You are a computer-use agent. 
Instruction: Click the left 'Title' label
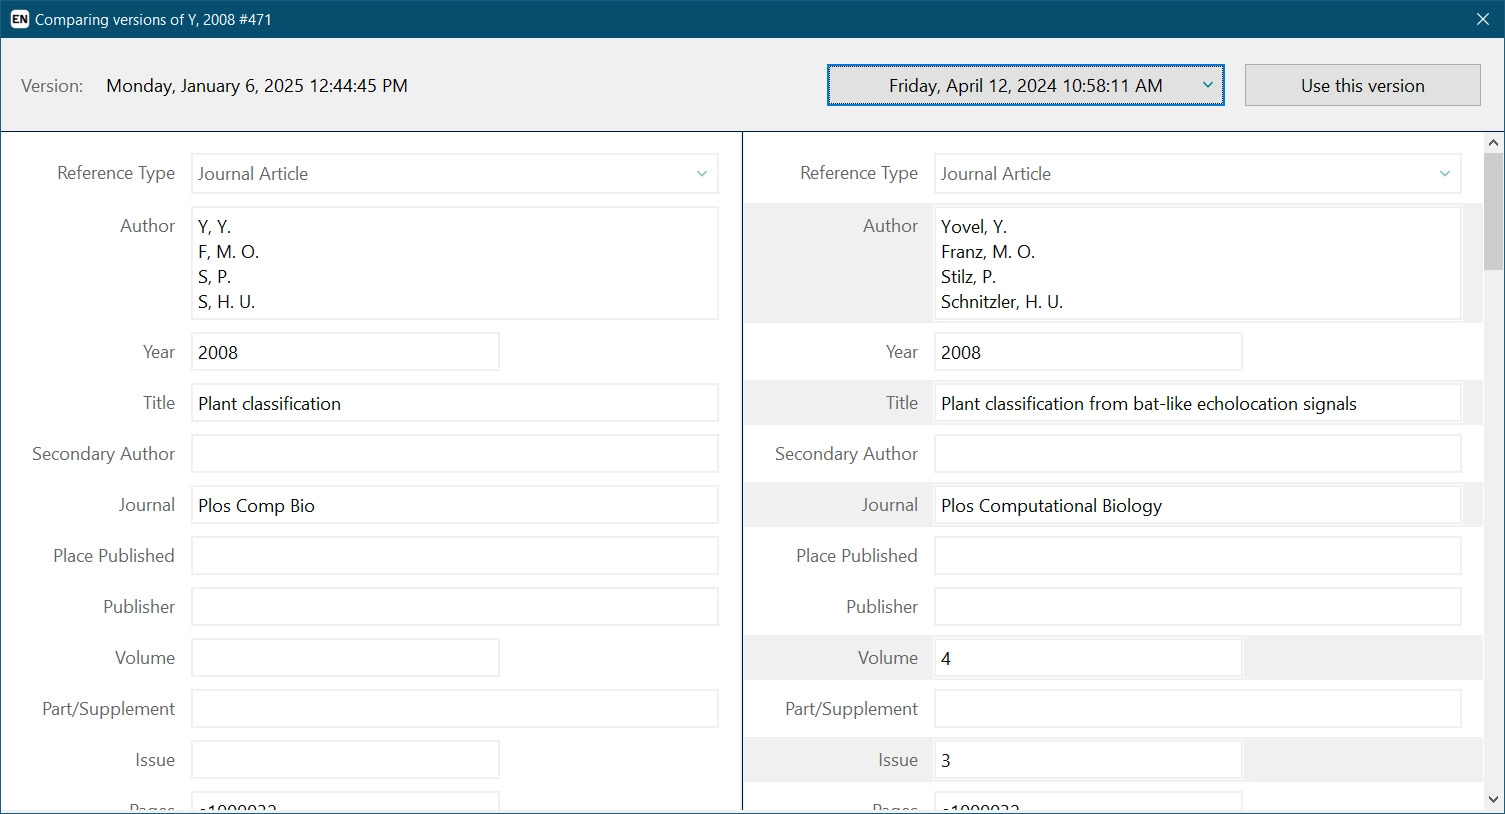click(159, 403)
